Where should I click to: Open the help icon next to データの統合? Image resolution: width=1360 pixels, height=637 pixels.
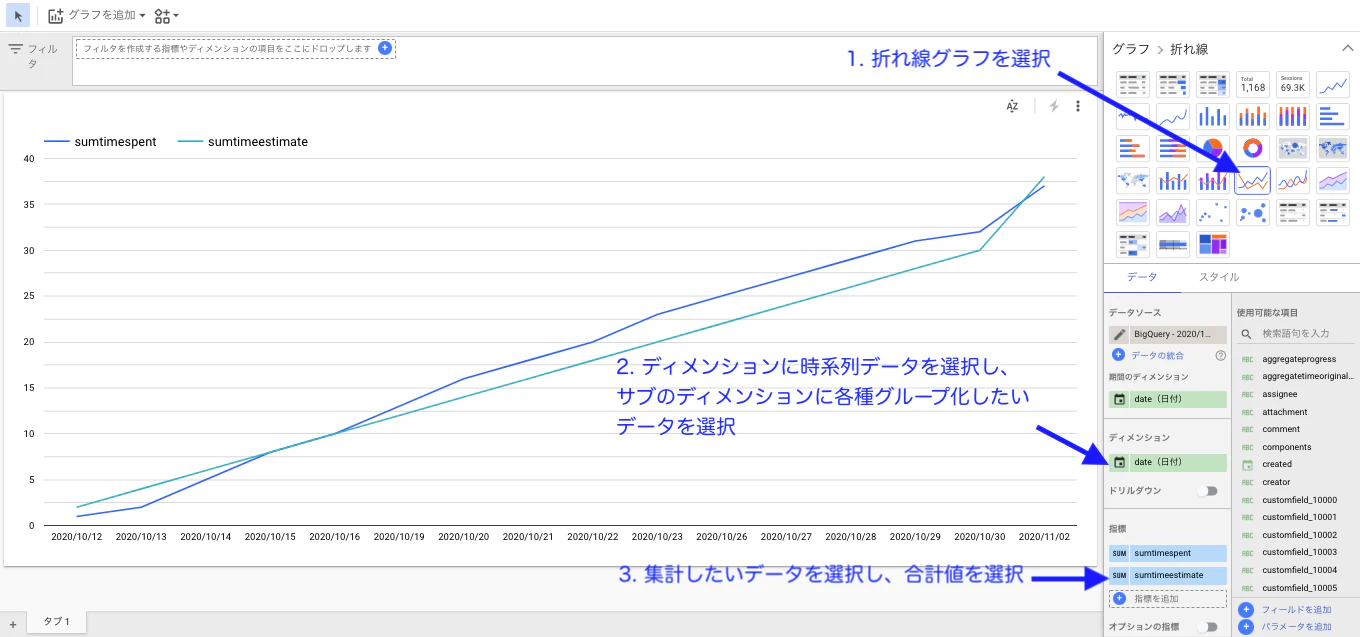(x=1220, y=355)
